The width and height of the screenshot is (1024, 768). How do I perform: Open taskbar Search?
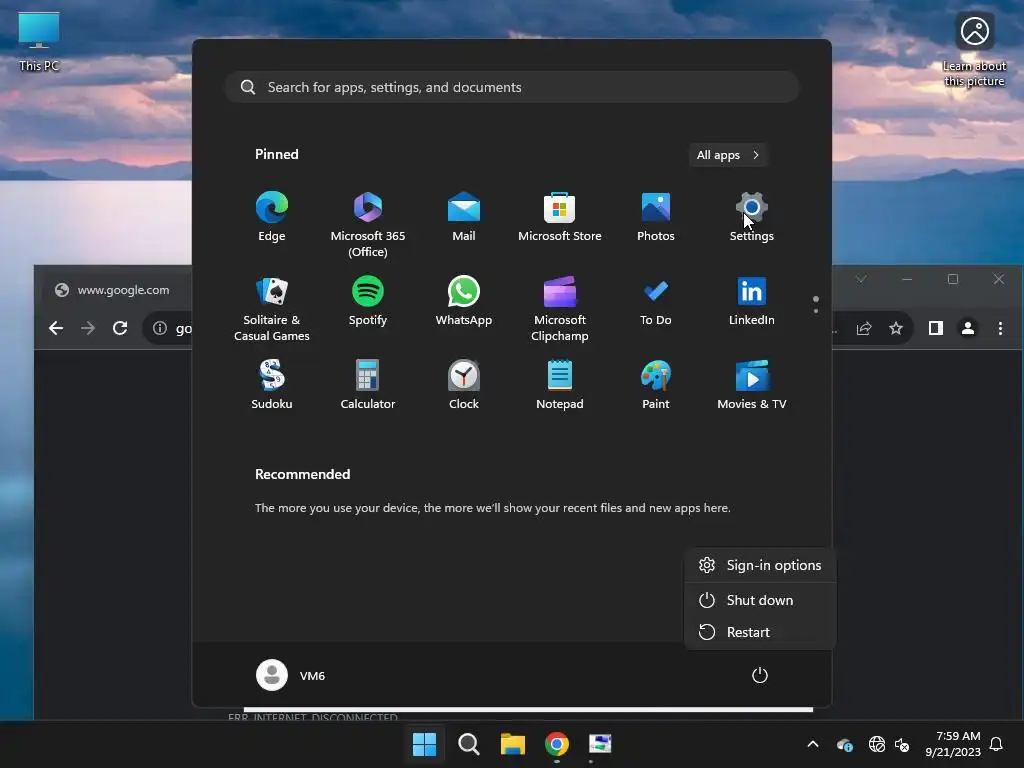[469, 744]
